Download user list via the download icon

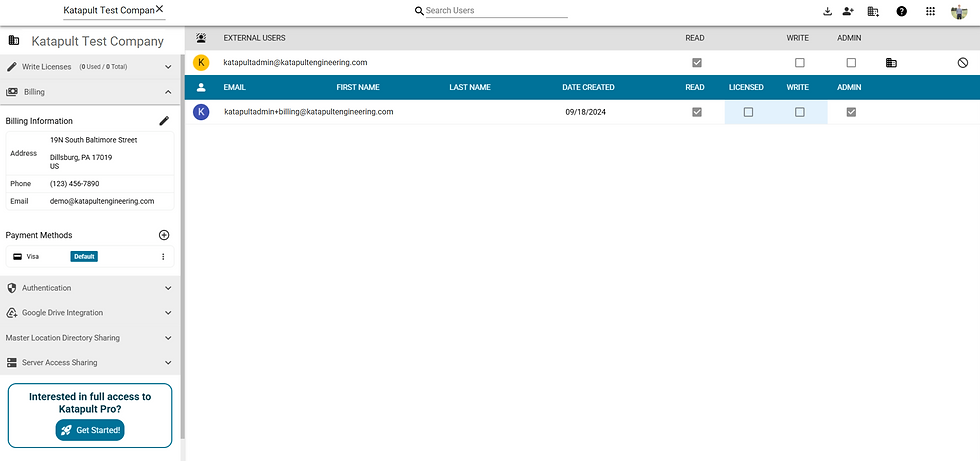pos(828,11)
